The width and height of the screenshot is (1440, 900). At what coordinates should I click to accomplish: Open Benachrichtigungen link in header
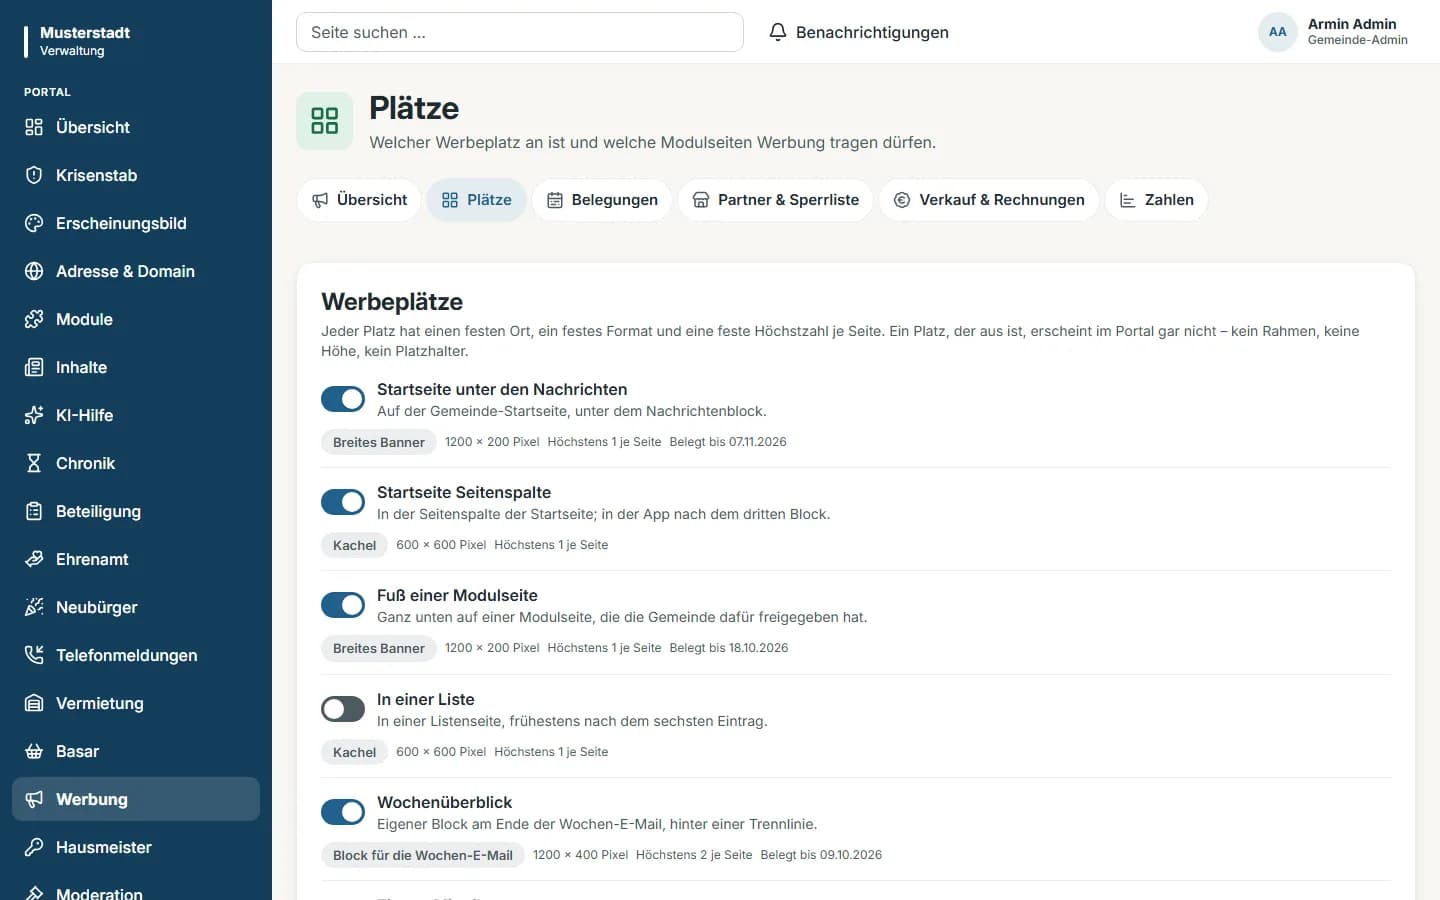tap(859, 32)
